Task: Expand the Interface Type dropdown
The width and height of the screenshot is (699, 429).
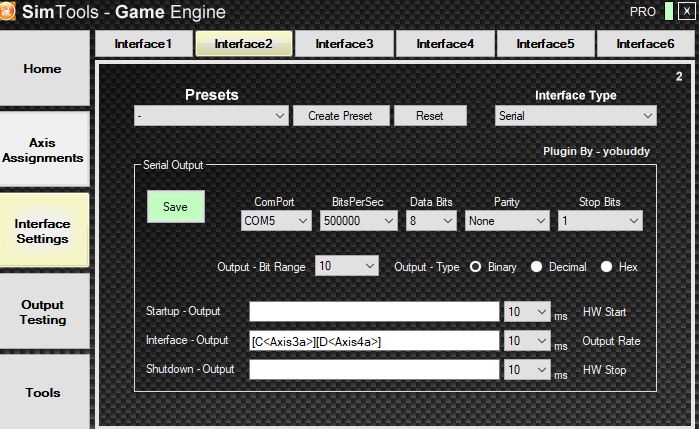Action: tap(575, 116)
